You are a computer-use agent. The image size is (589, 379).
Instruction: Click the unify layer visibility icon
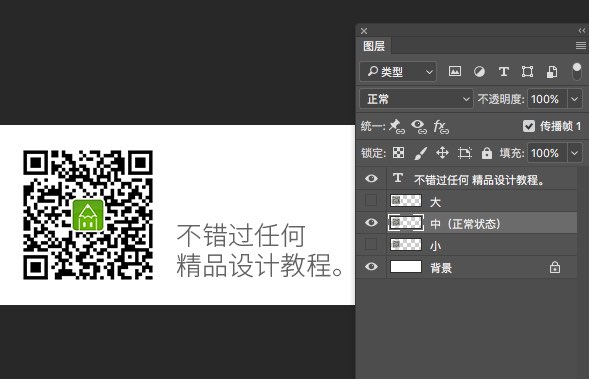(x=418, y=127)
